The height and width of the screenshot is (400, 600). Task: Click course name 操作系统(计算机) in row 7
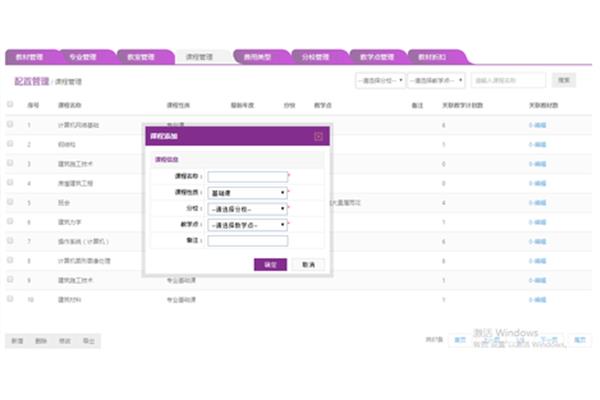[x=83, y=242]
